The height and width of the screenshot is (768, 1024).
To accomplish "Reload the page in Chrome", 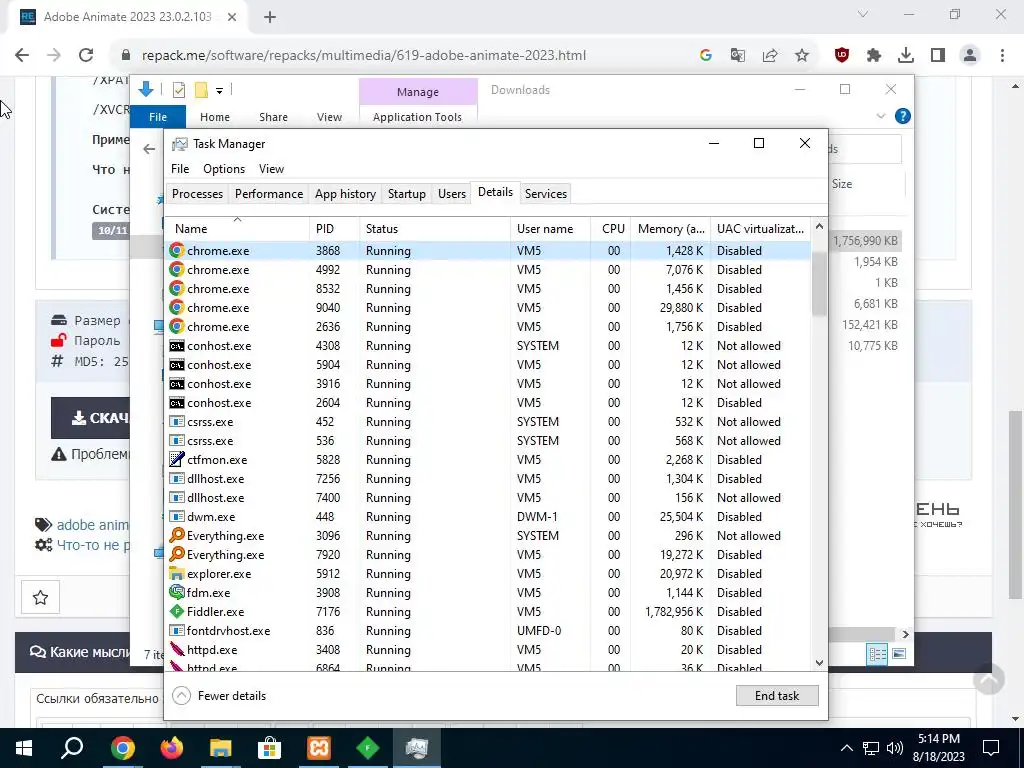I will point(86,56).
